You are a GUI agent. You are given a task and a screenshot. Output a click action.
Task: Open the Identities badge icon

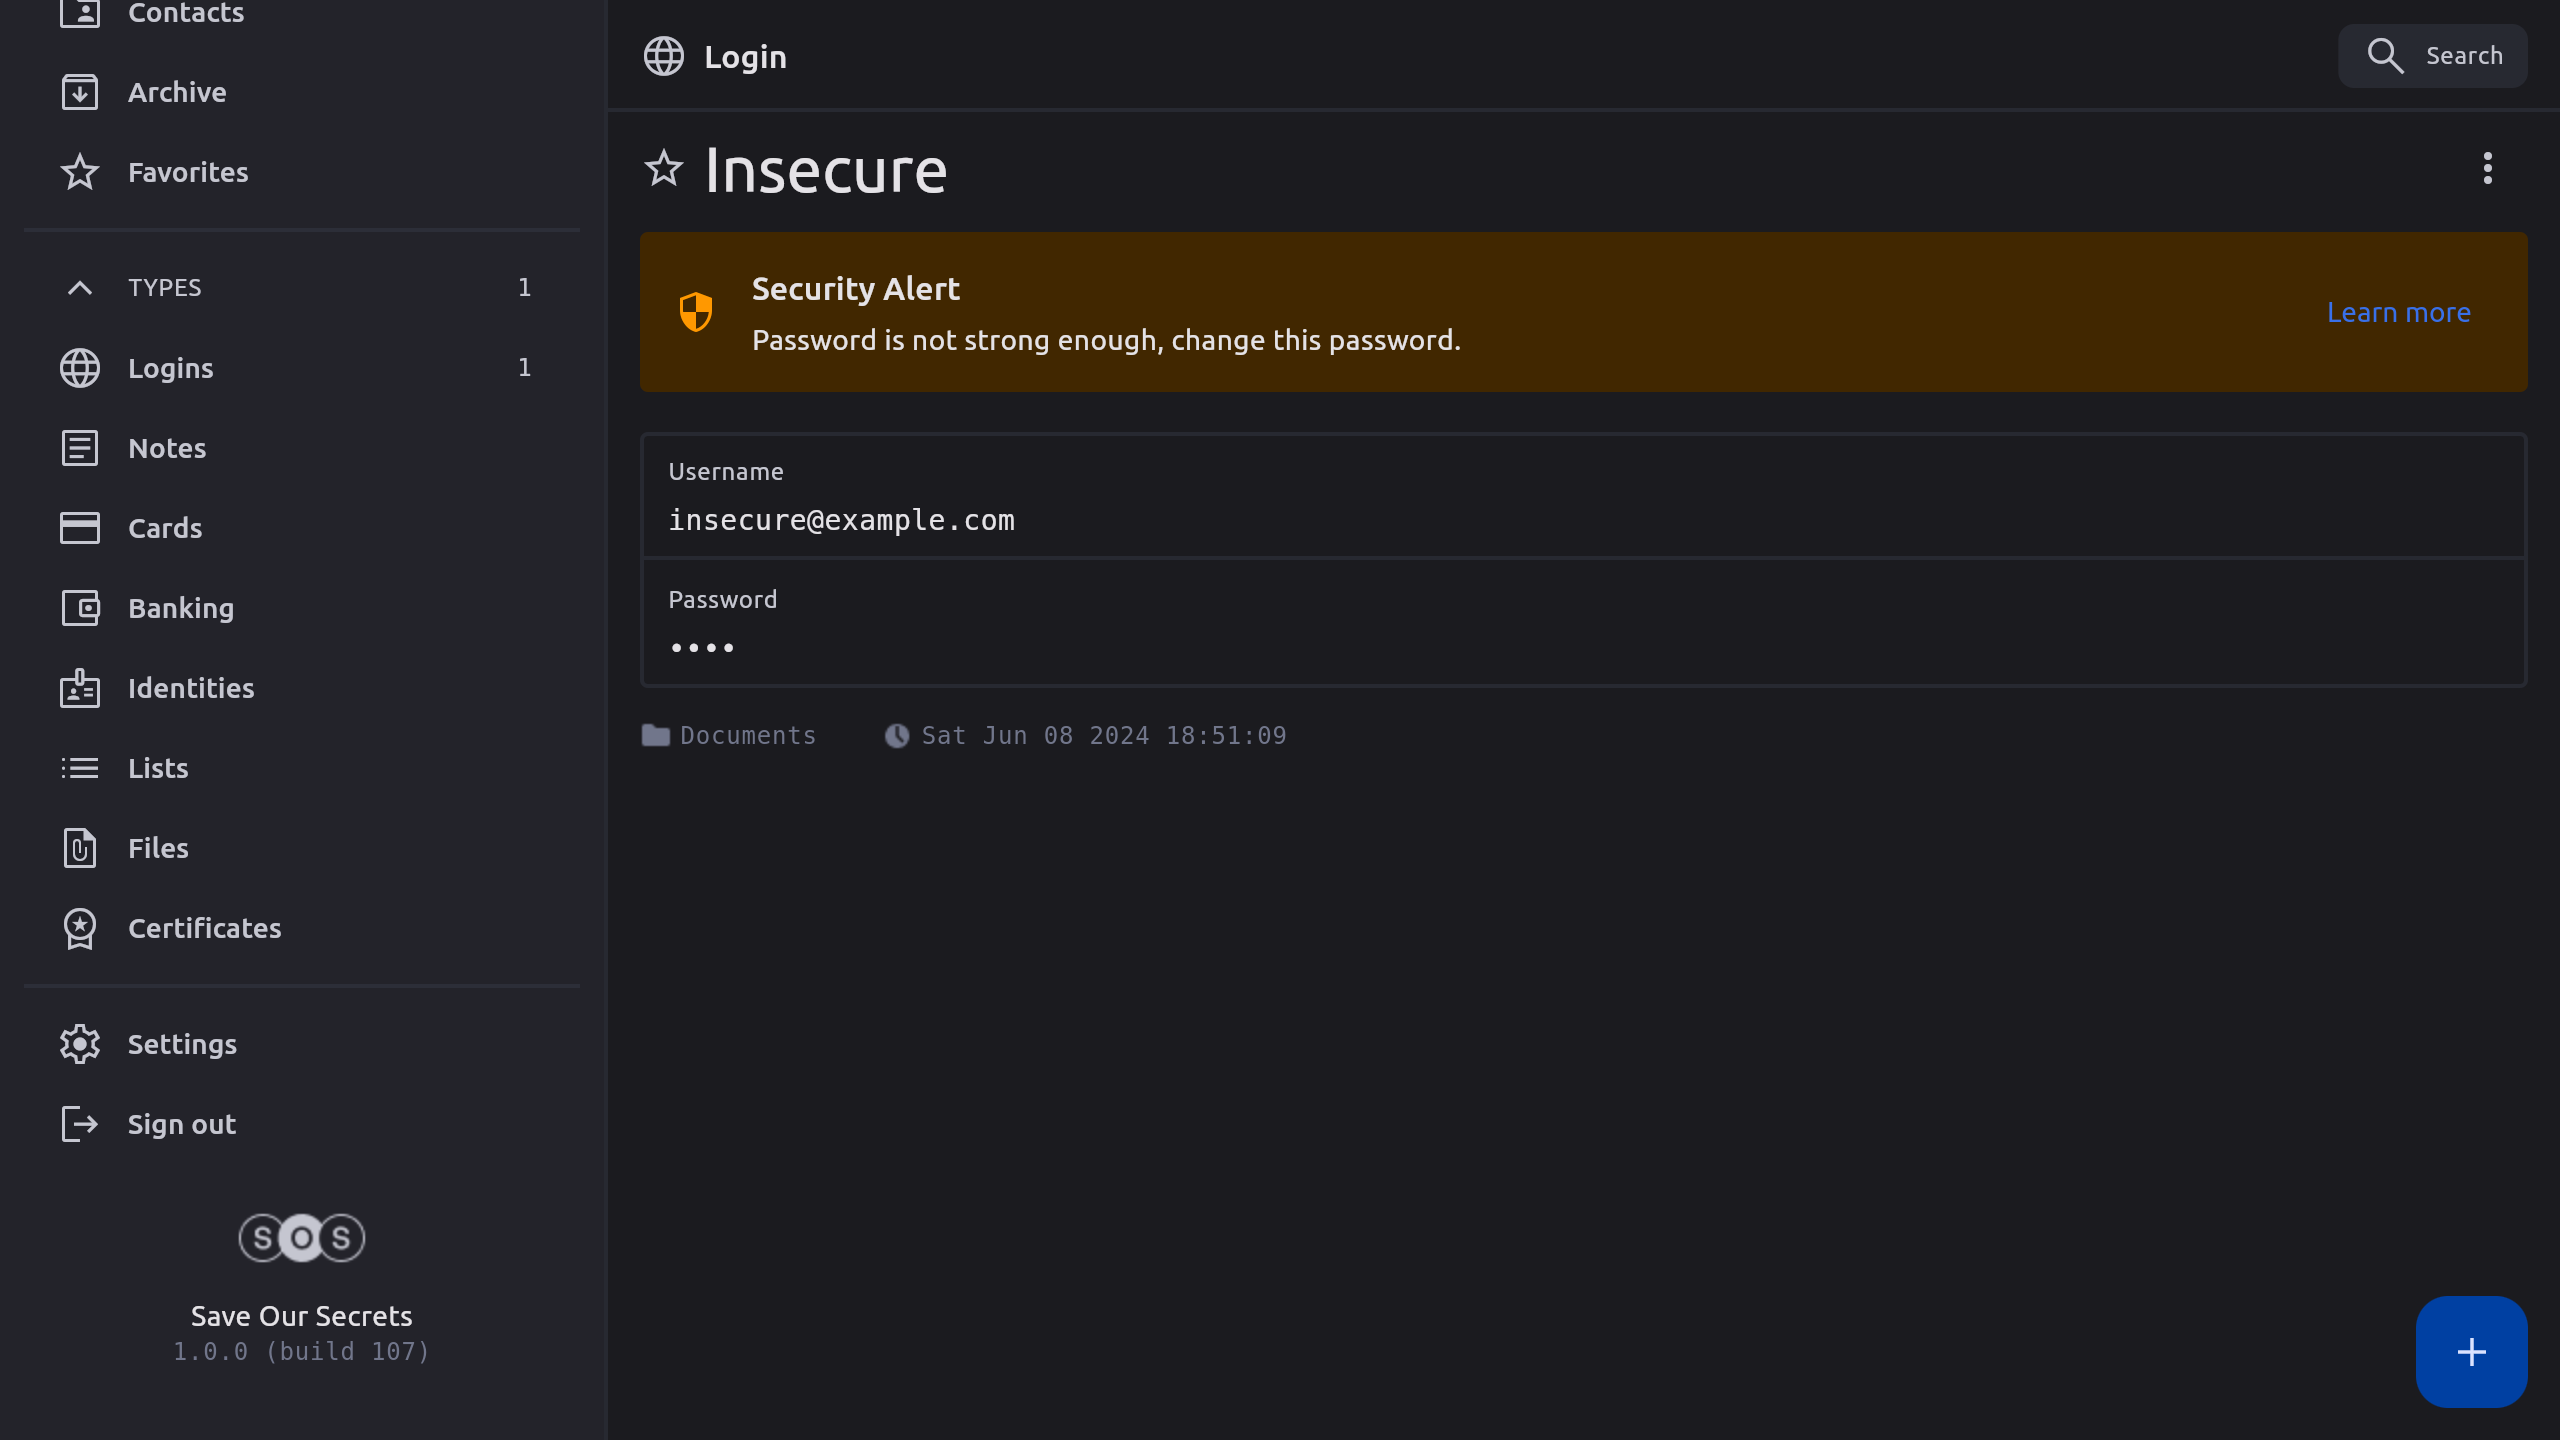[x=80, y=688]
